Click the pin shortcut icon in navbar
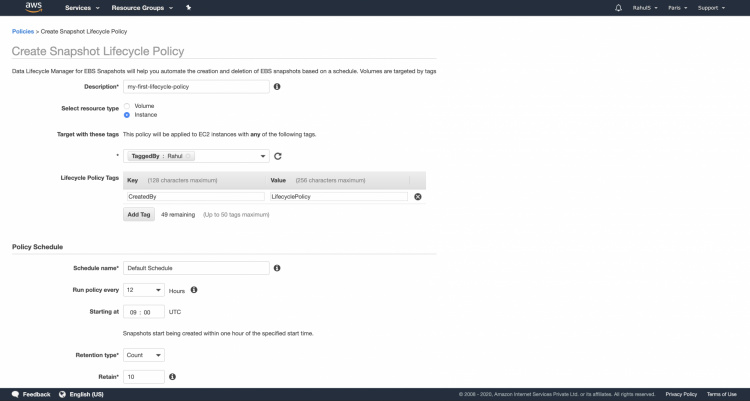Image resolution: width=750 pixels, height=401 pixels. (190, 8)
